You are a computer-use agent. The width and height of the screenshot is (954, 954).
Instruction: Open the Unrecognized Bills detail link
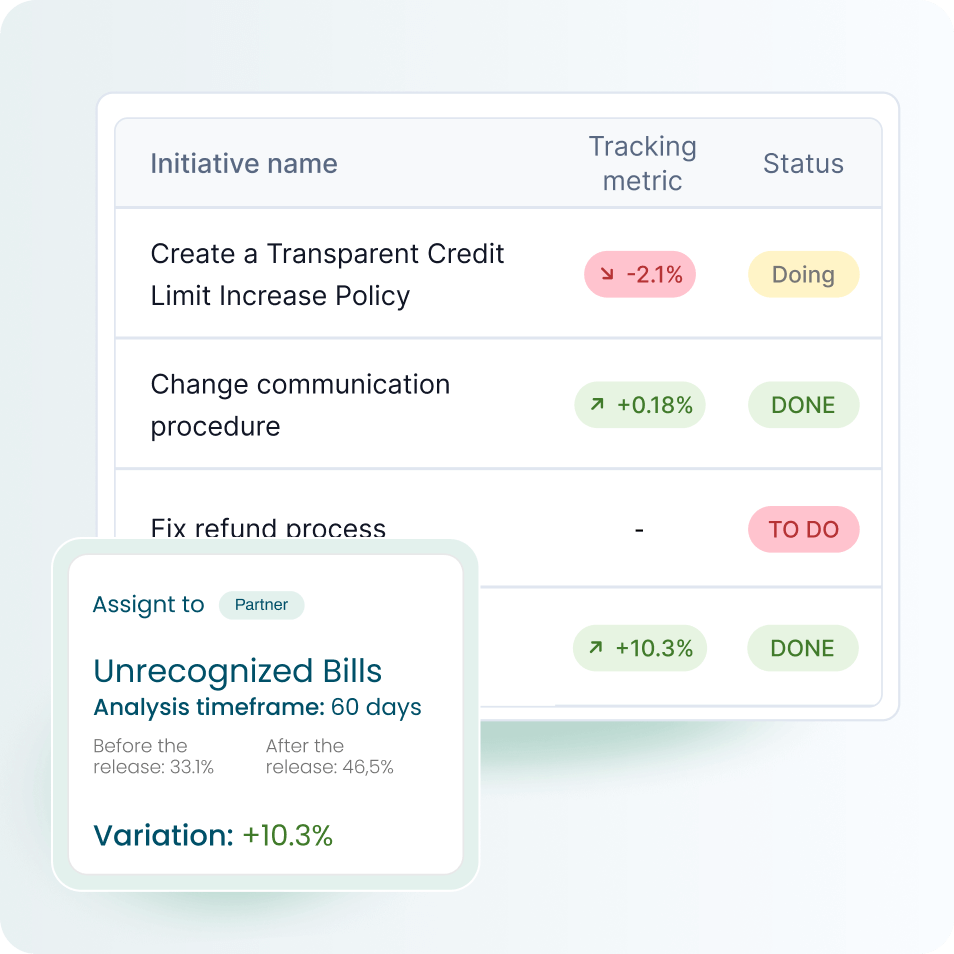pyautogui.click(x=236, y=671)
